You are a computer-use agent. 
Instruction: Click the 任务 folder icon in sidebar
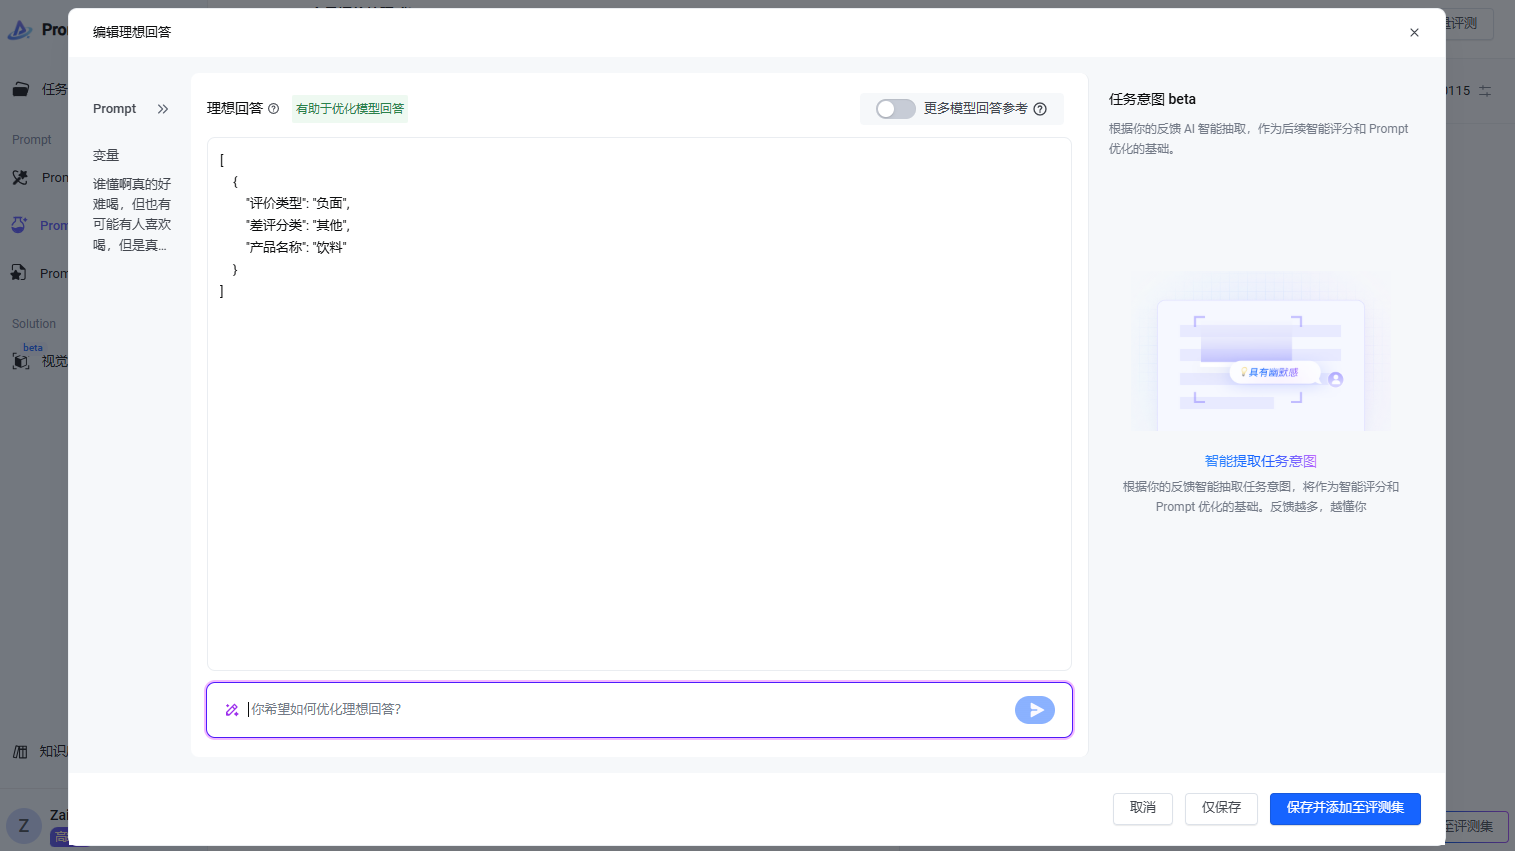[x=20, y=89]
